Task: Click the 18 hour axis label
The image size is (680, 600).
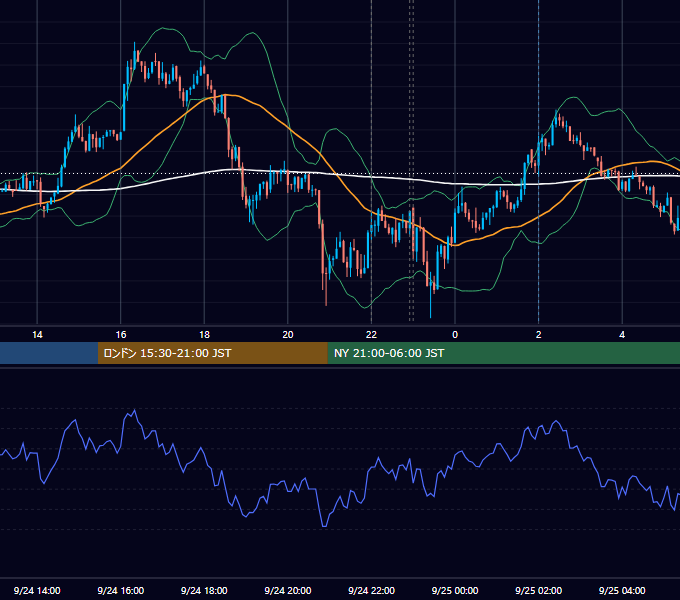Action: pyautogui.click(x=204, y=335)
